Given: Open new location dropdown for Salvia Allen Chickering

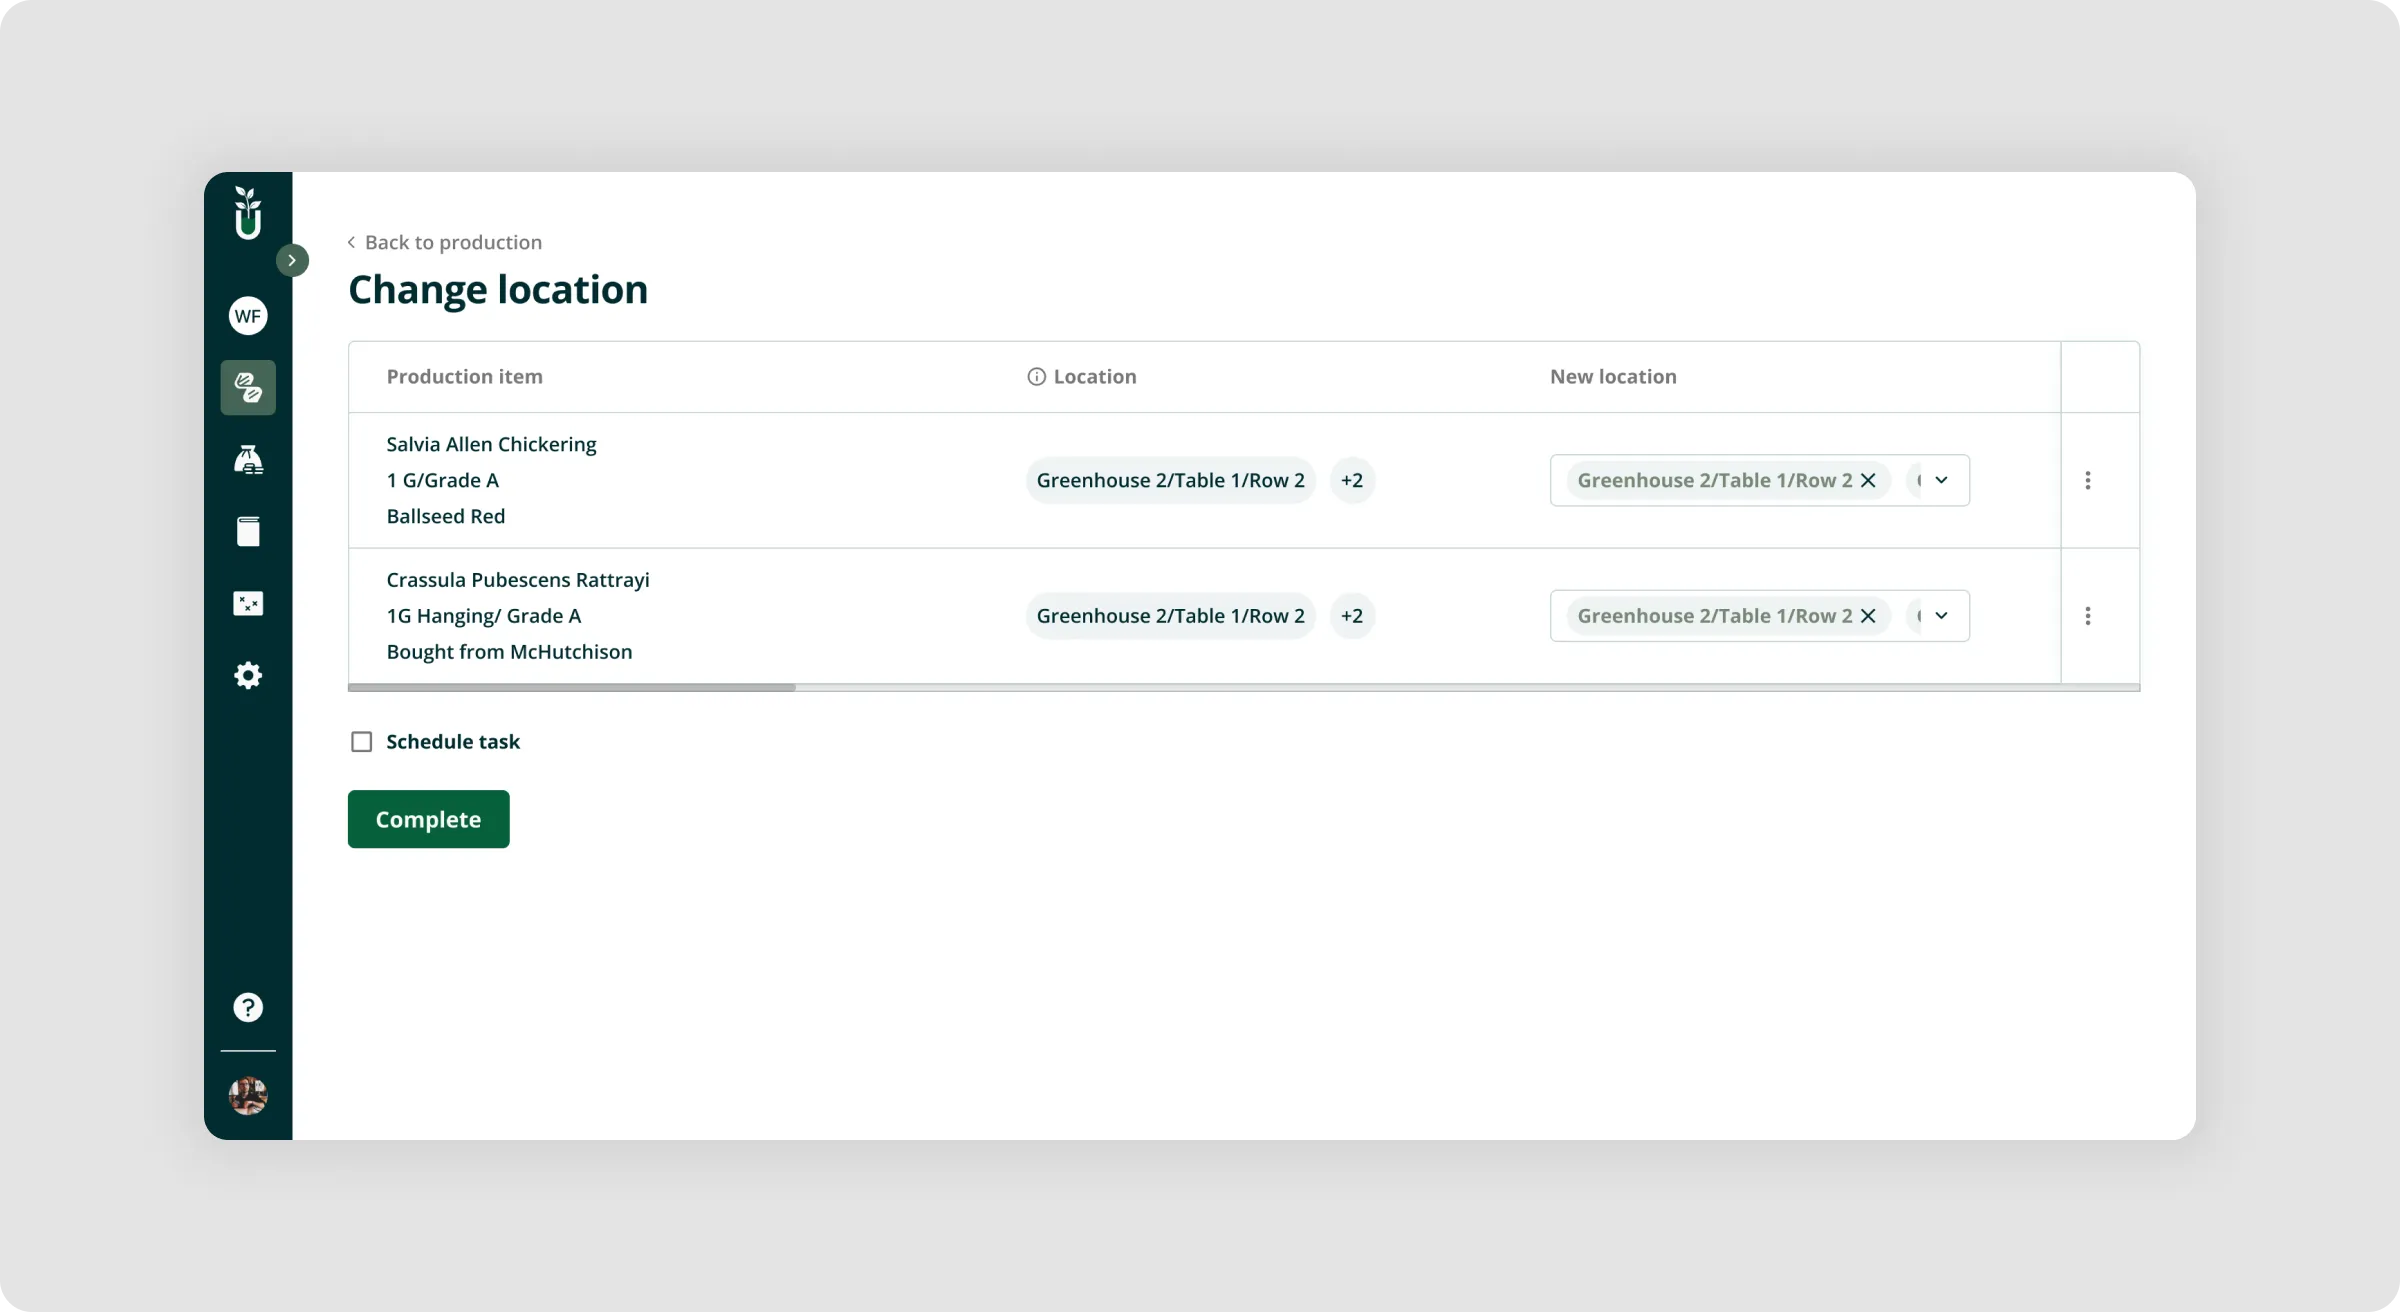Looking at the screenshot, I should click(1940, 480).
